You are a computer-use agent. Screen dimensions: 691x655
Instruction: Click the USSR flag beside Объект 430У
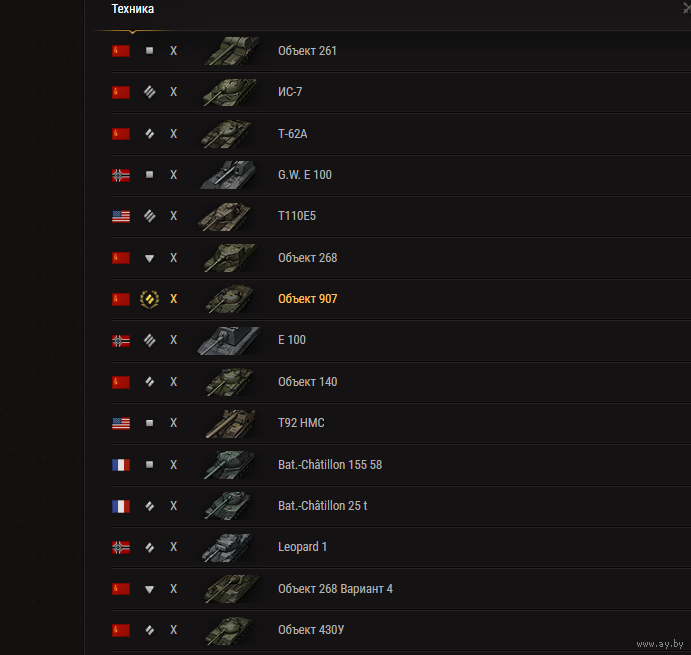click(x=121, y=631)
